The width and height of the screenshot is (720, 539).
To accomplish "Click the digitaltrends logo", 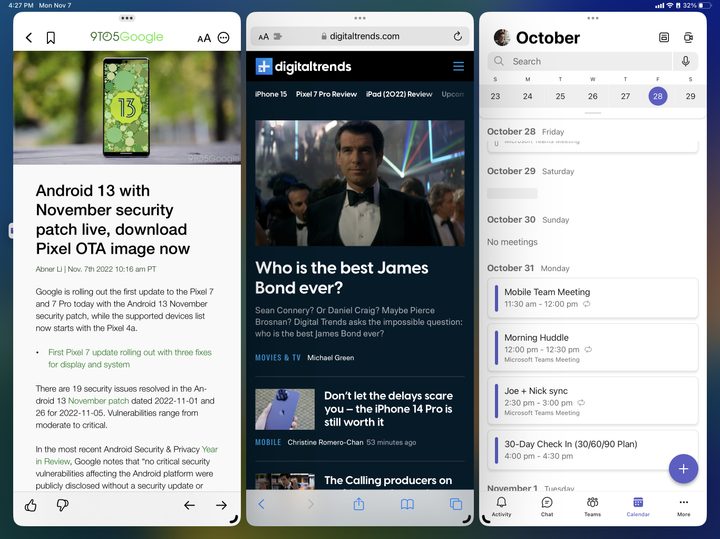I will [x=304, y=67].
